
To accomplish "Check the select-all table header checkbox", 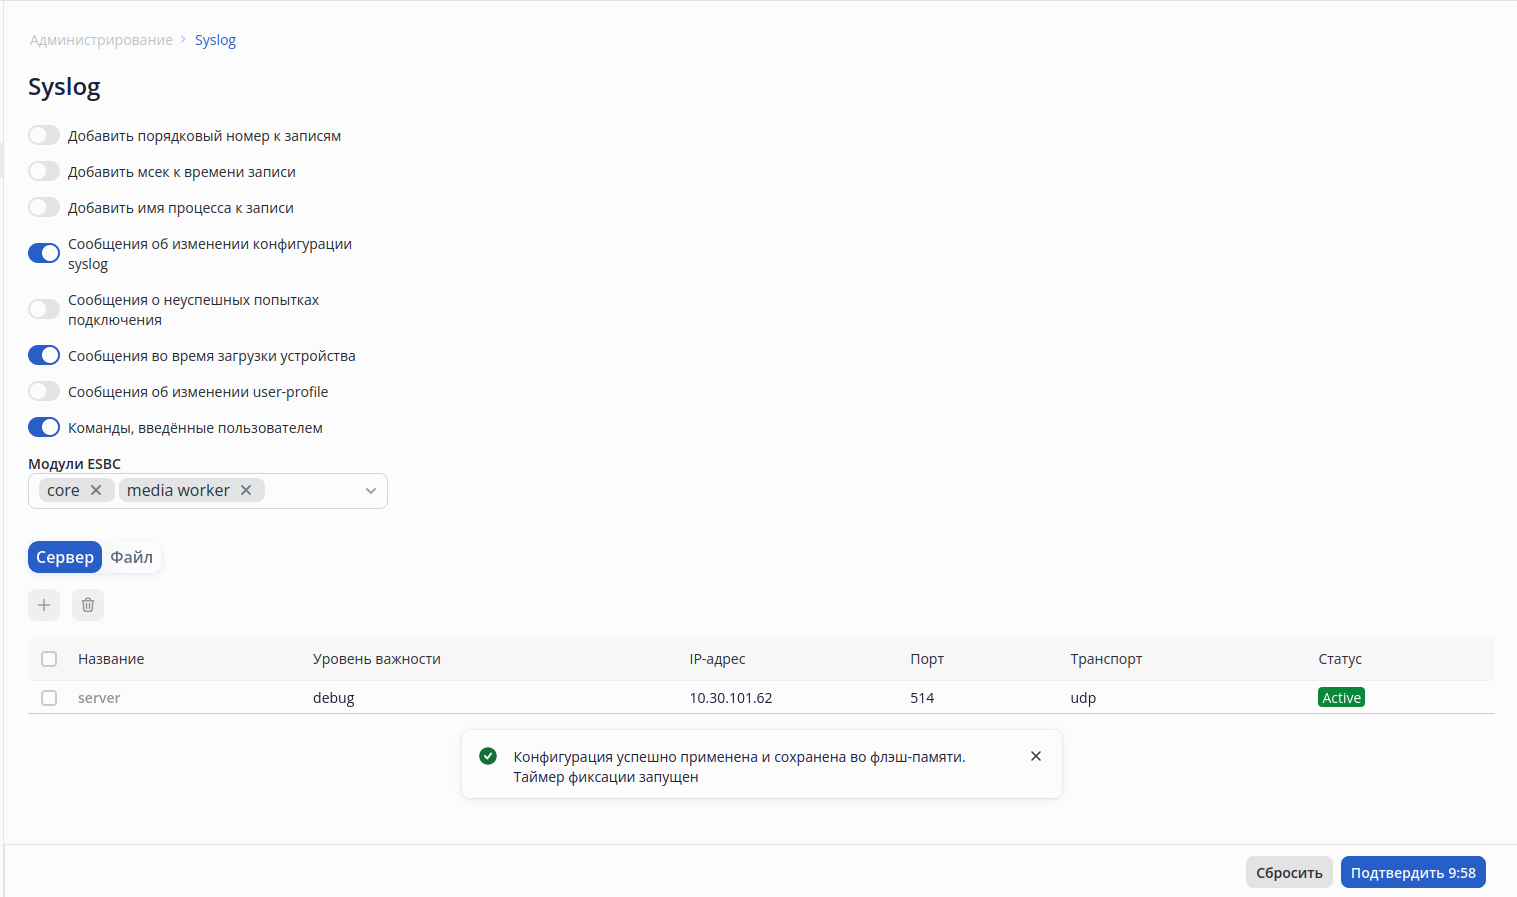I will [x=49, y=659].
